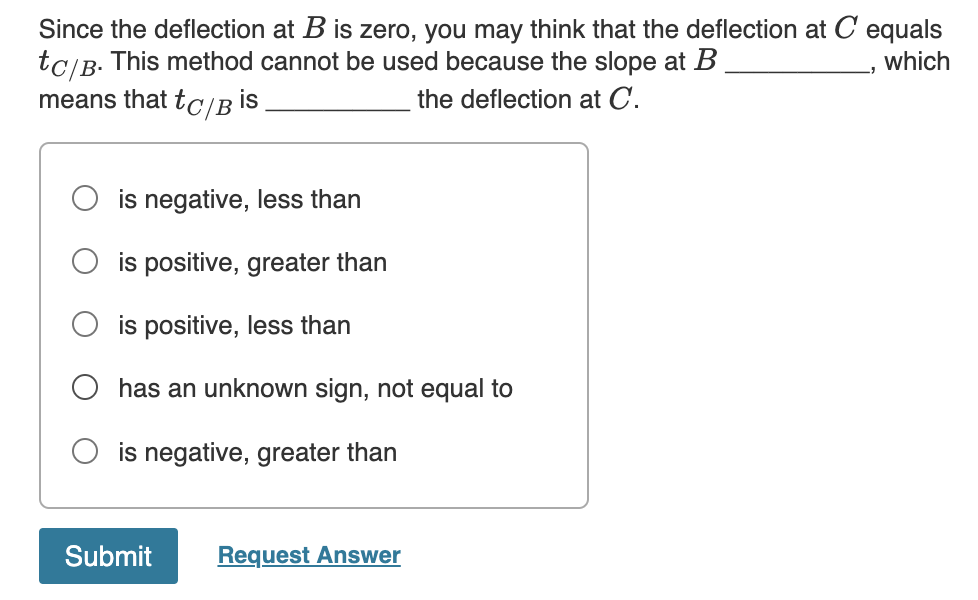978x600 pixels.
Task: Click the circle next to "is negative, less than"
Action: [x=85, y=198]
